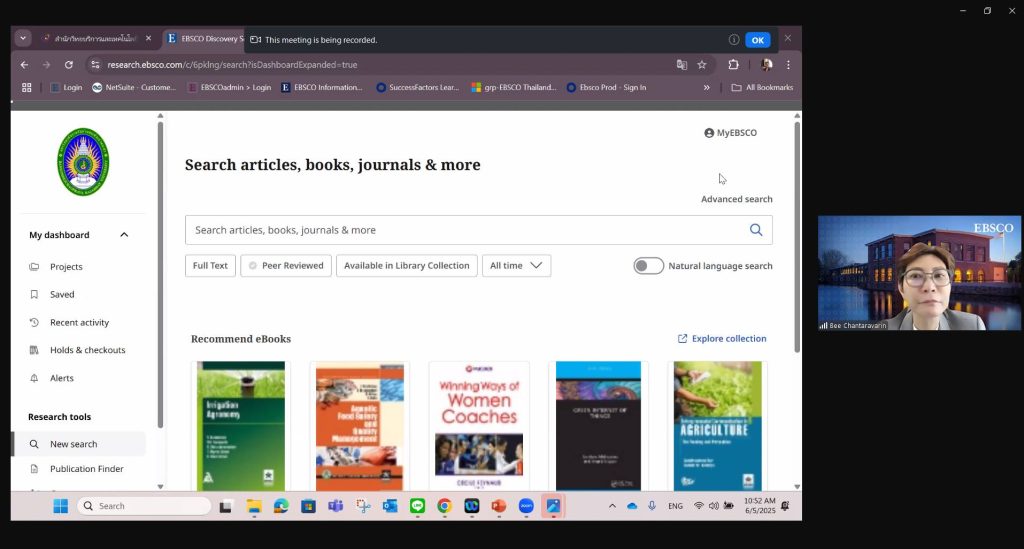Open the Login bookmark
This screenshot has width=1024, height=549.
[x=67, y=87]
